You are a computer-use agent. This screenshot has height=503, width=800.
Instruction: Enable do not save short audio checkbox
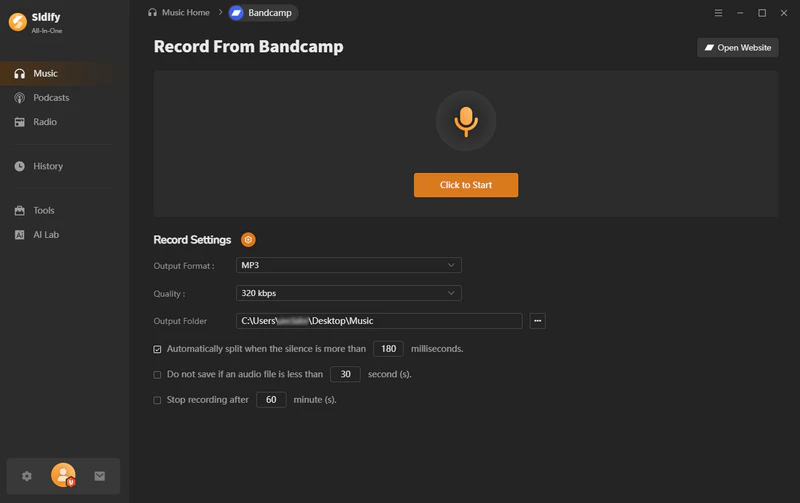point(157,375)
